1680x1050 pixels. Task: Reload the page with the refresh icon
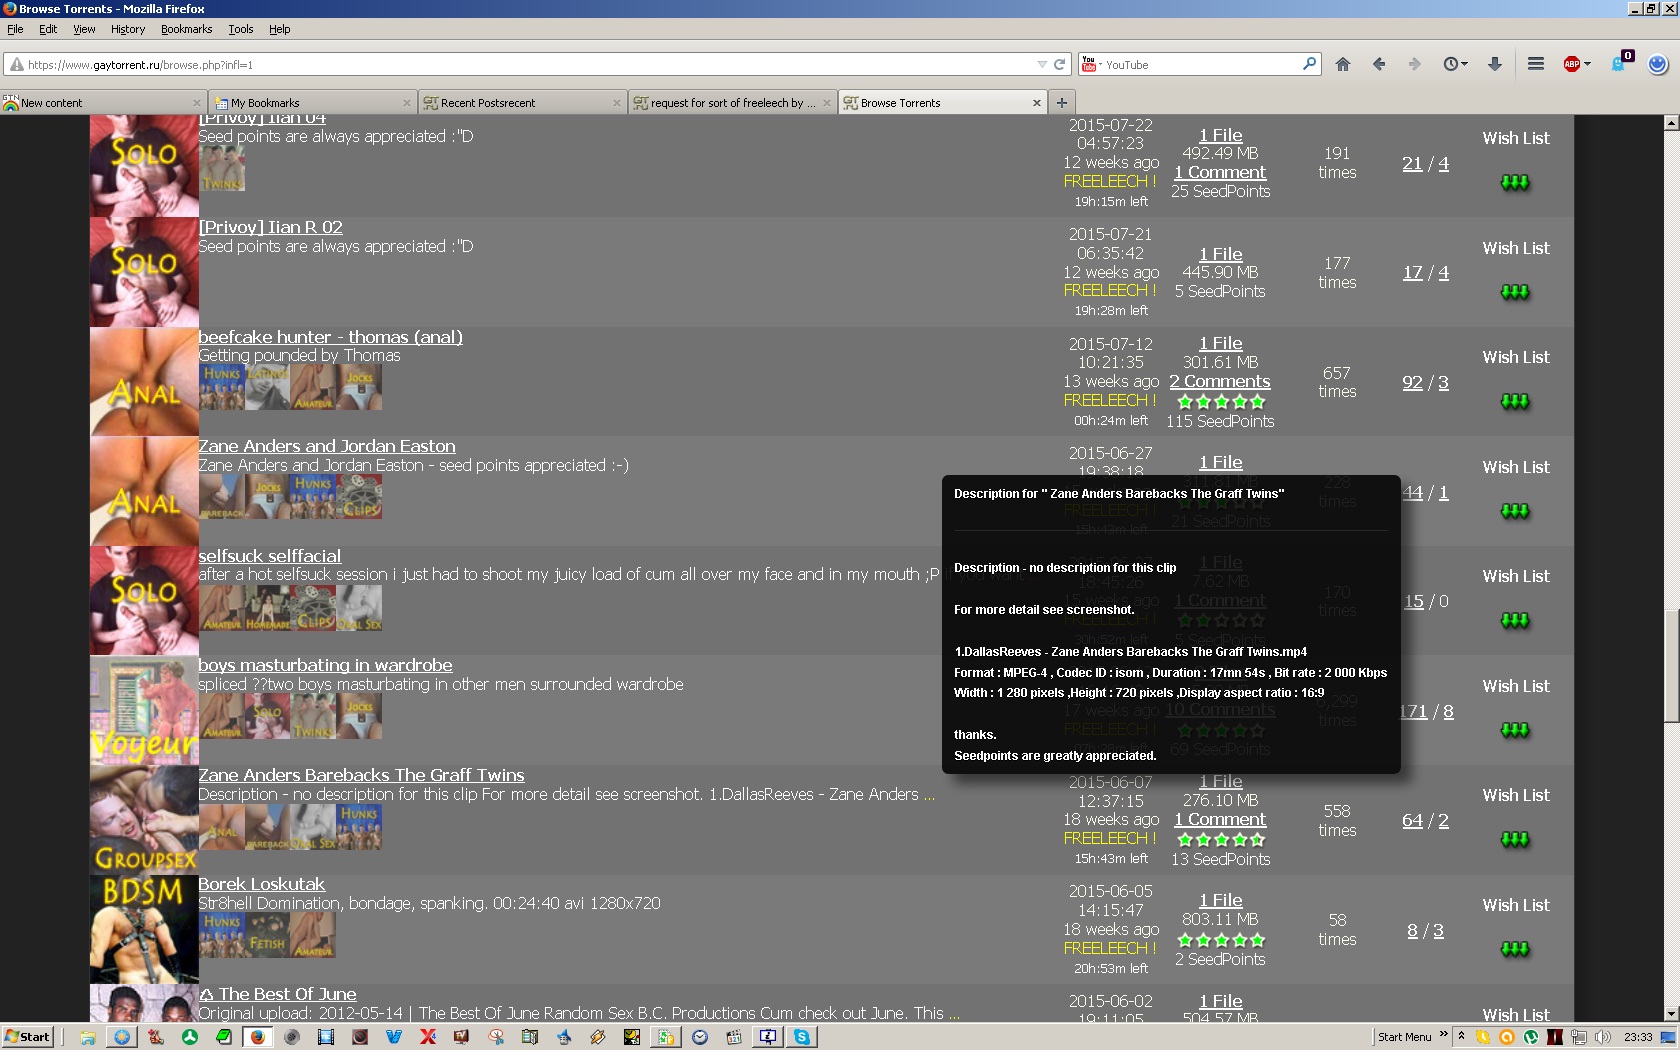point(1060,64)
